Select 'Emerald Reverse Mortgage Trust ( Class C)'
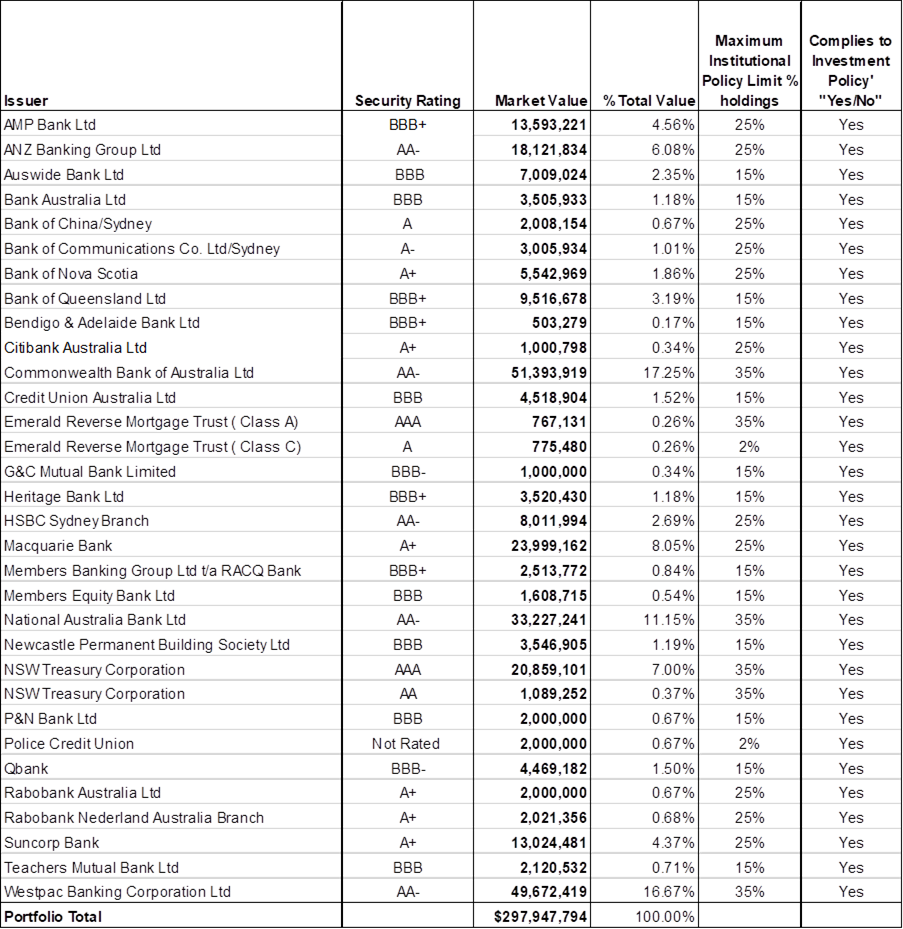This screenshot has height=929, width=903. (152, 447)
